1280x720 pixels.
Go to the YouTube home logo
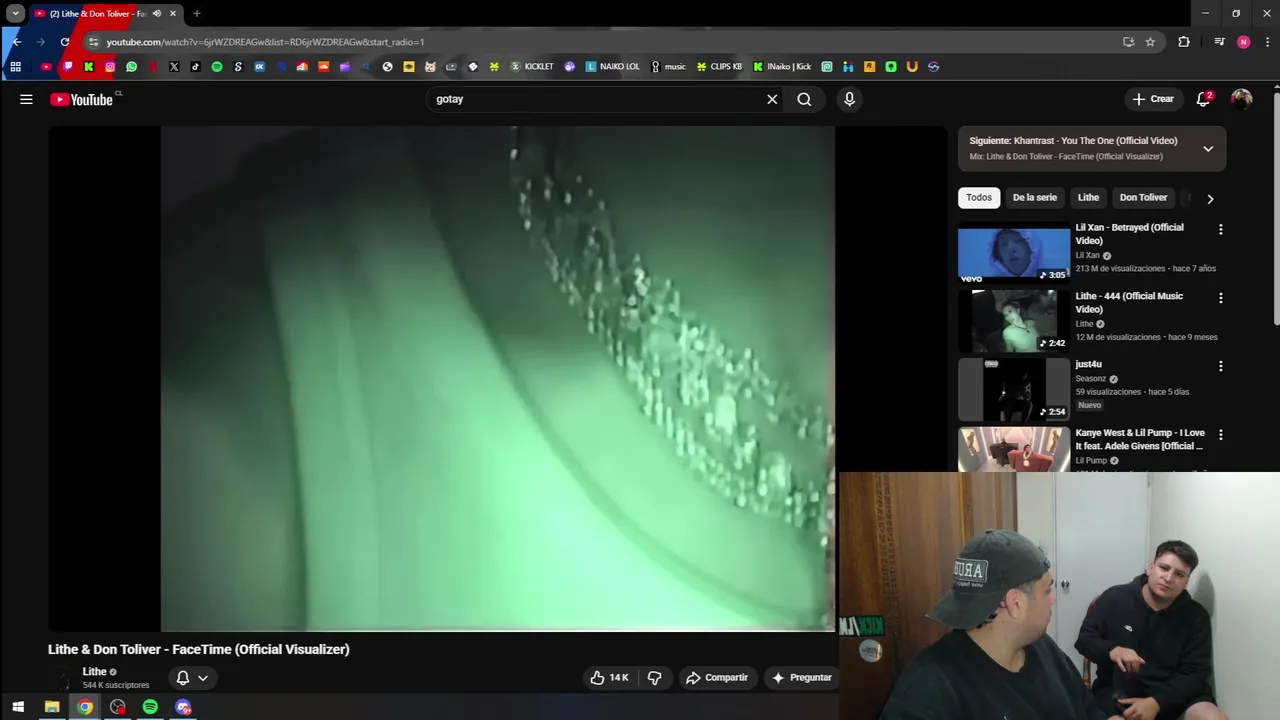(82, 99)
